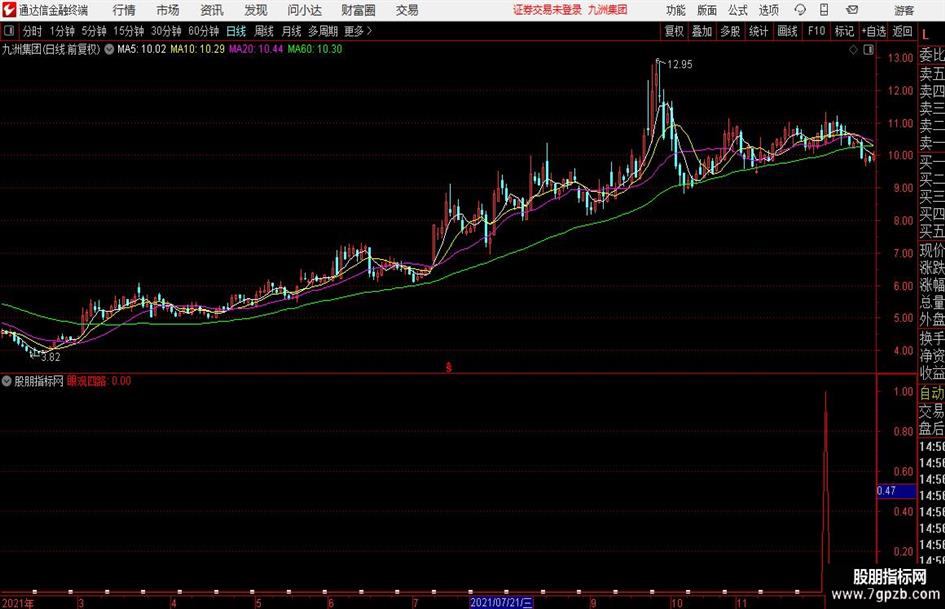Viewport: 945px width, 609px height.
Task: Click the diamond icon above price axis
Action: (853, 50)
